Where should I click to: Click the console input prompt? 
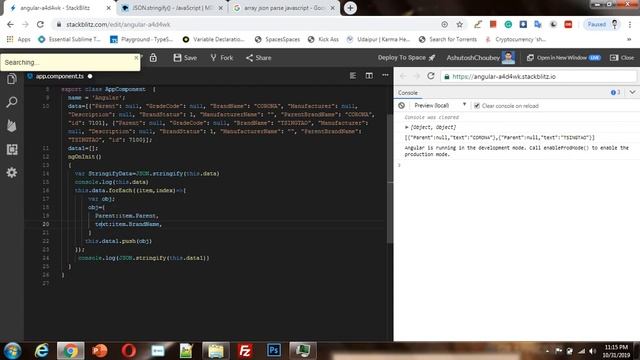pos(517,165)
